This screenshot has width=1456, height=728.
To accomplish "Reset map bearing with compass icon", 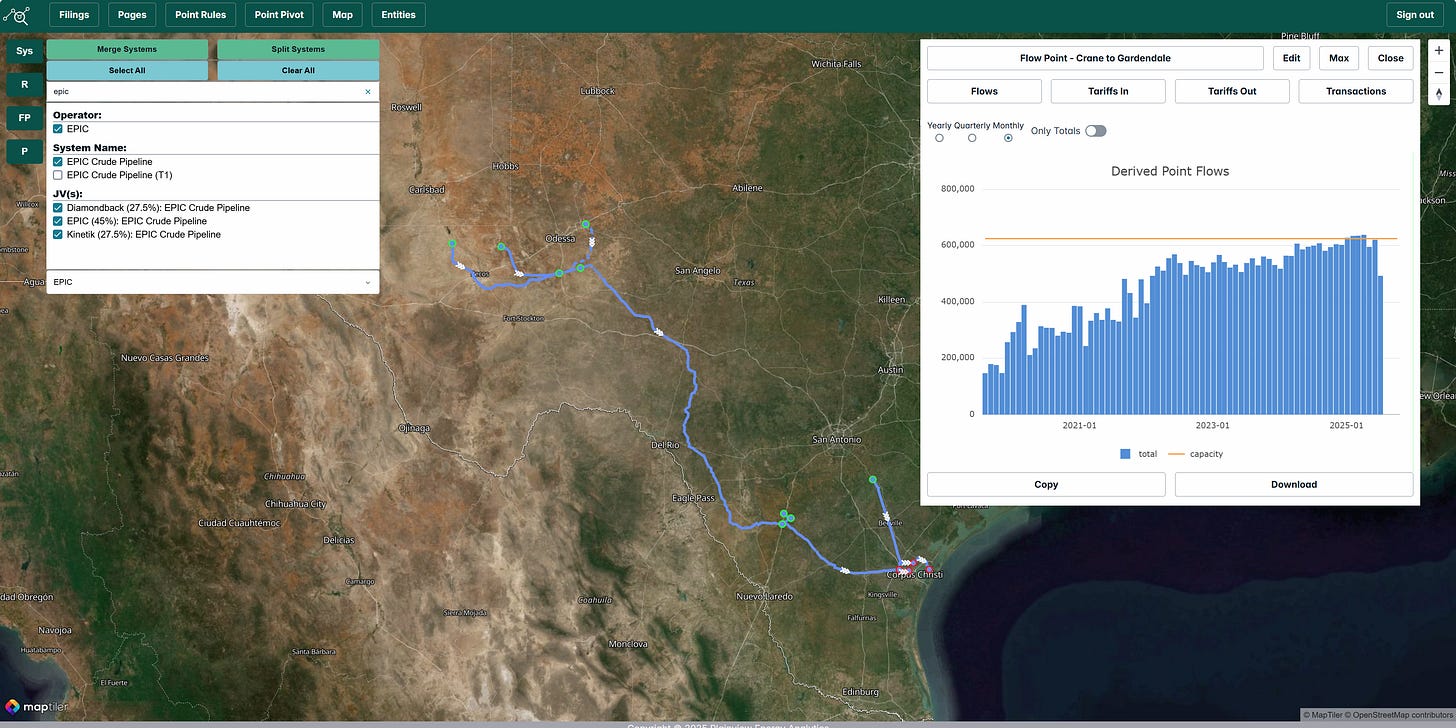I will 1439,94.
